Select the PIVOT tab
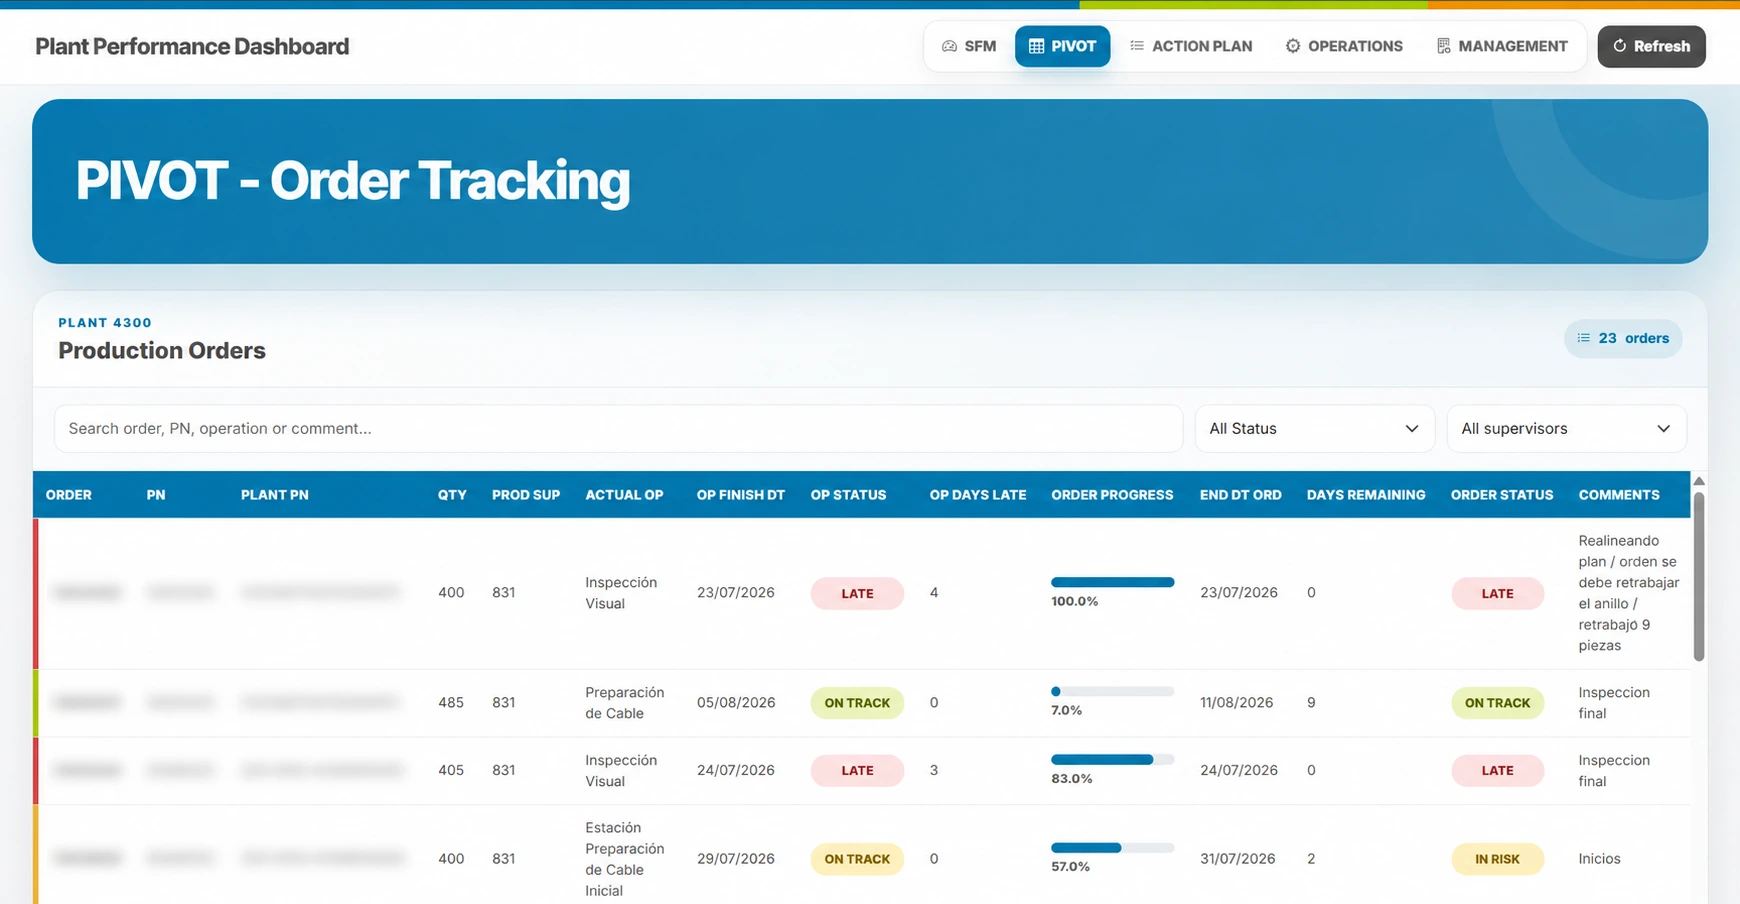 click(x=1062, y=46)
